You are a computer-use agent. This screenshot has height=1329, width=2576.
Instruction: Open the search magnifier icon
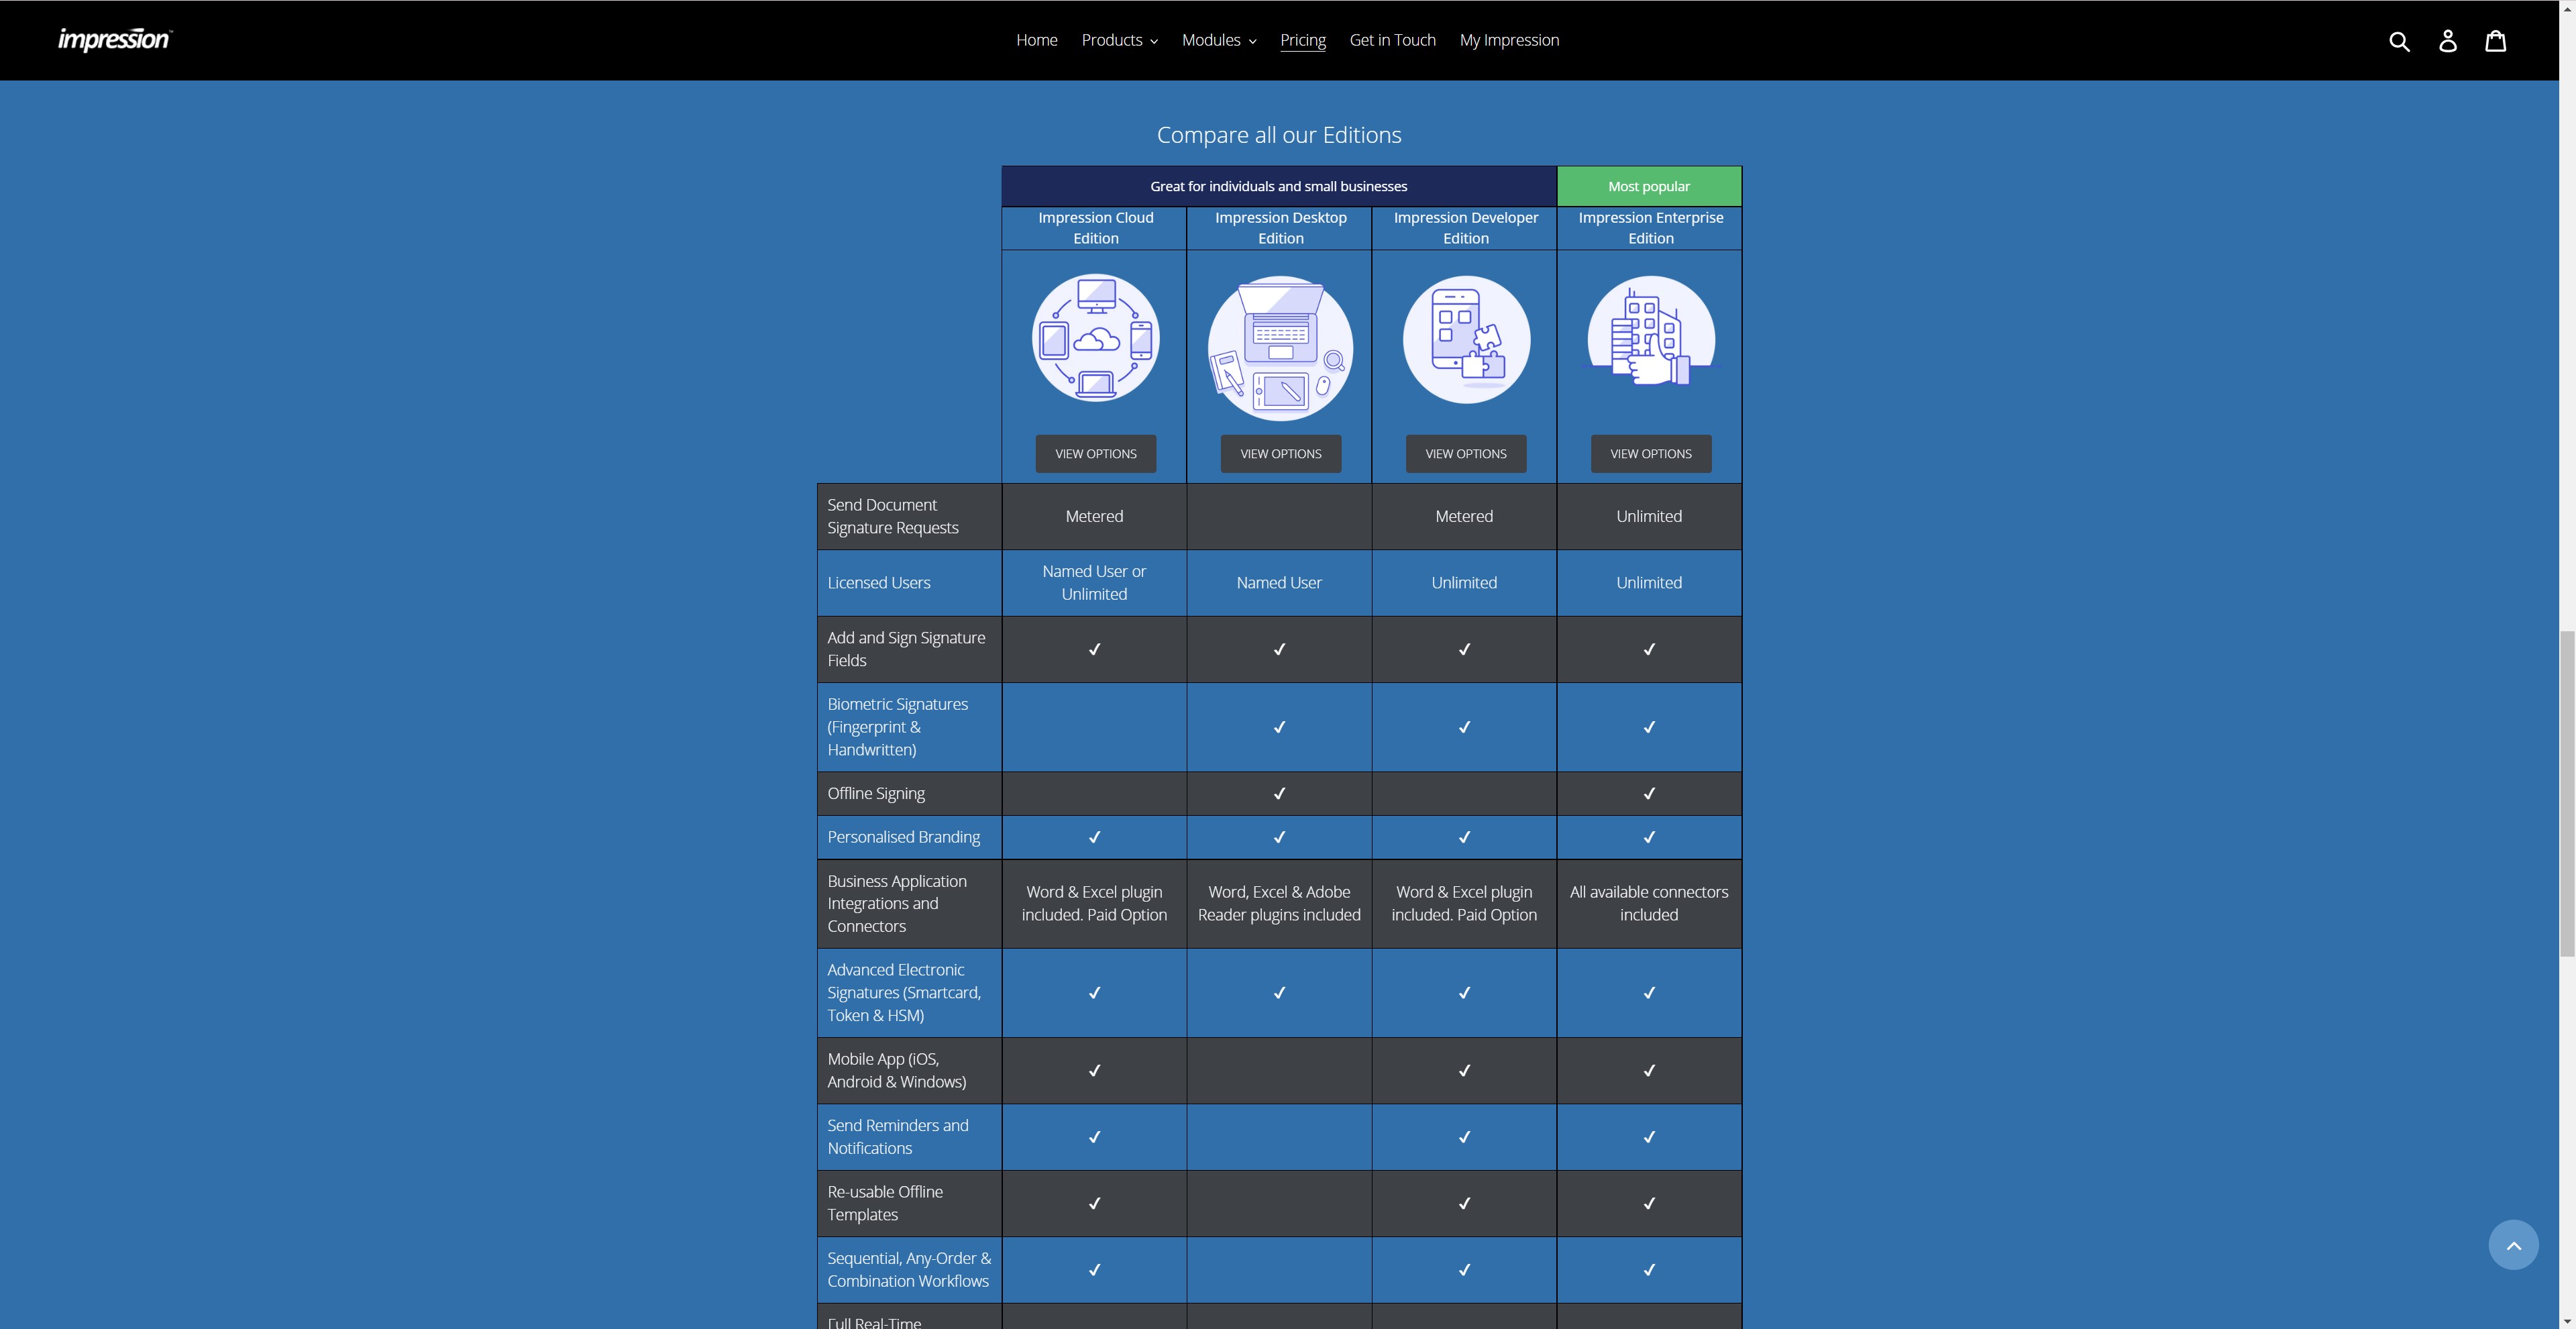click(x=2399, y=41)
